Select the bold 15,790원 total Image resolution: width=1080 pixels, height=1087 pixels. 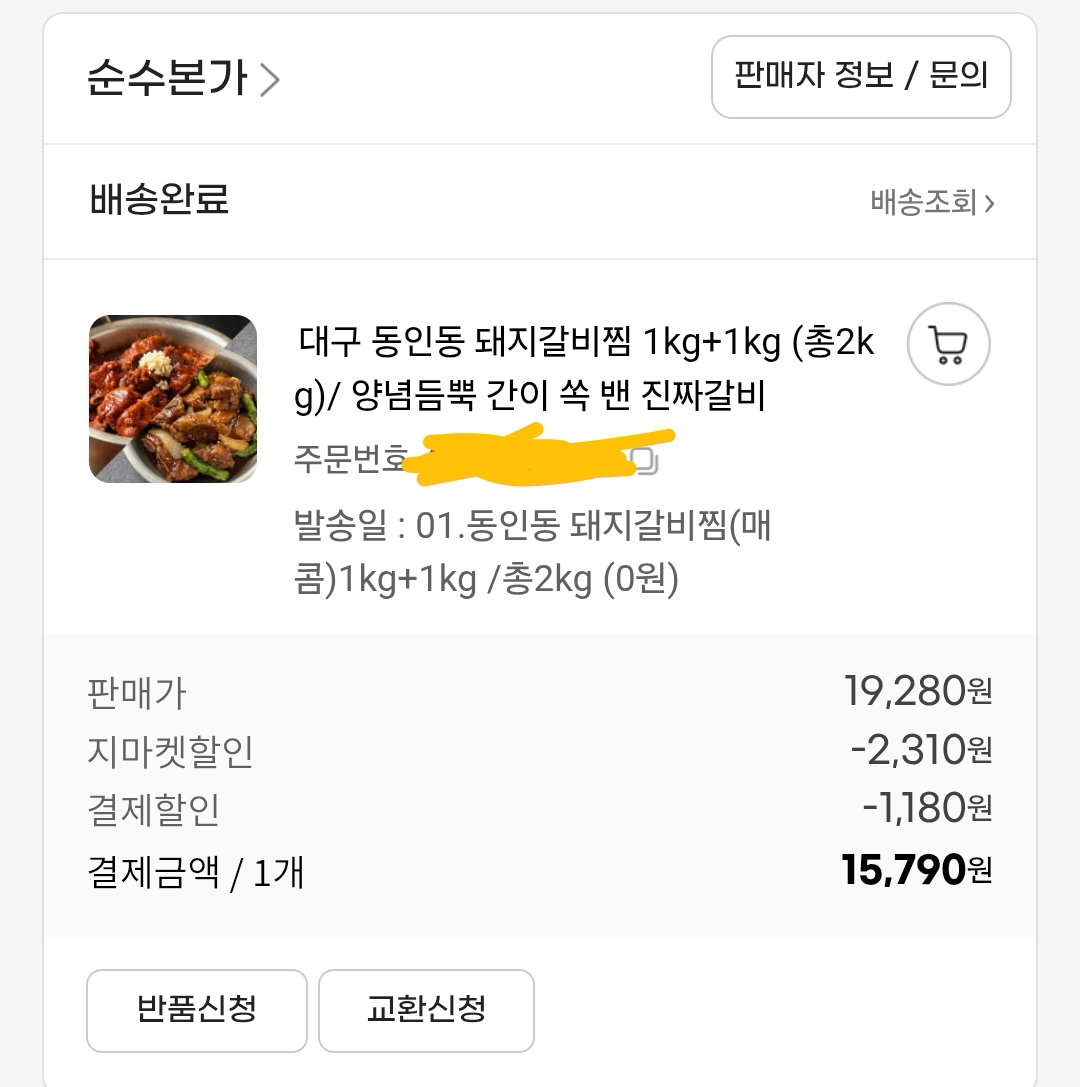tap(916, 869)
